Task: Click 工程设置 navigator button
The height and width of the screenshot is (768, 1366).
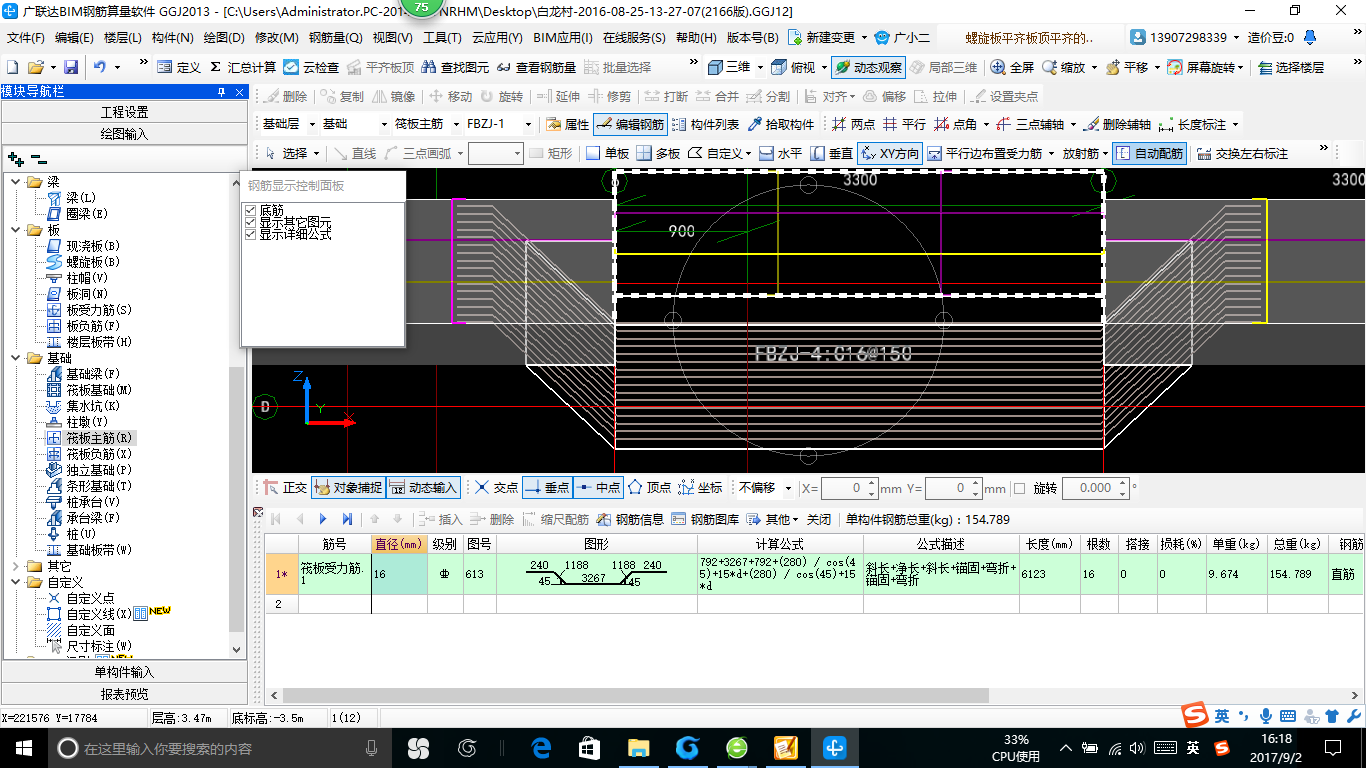Action: point(124,112)
